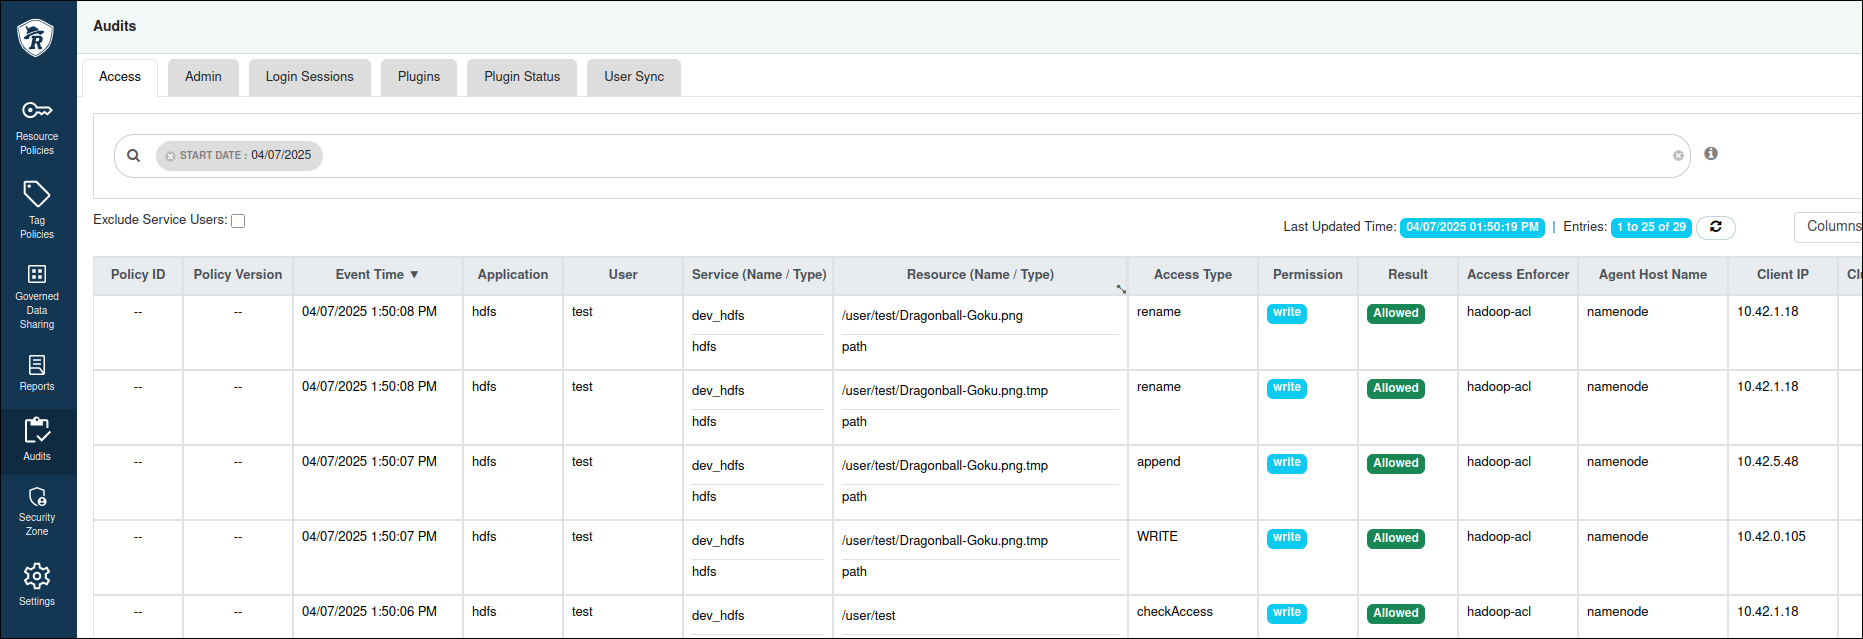Click the Resource (Name / Type) header

pyautogui.click(x=980, y=275)
